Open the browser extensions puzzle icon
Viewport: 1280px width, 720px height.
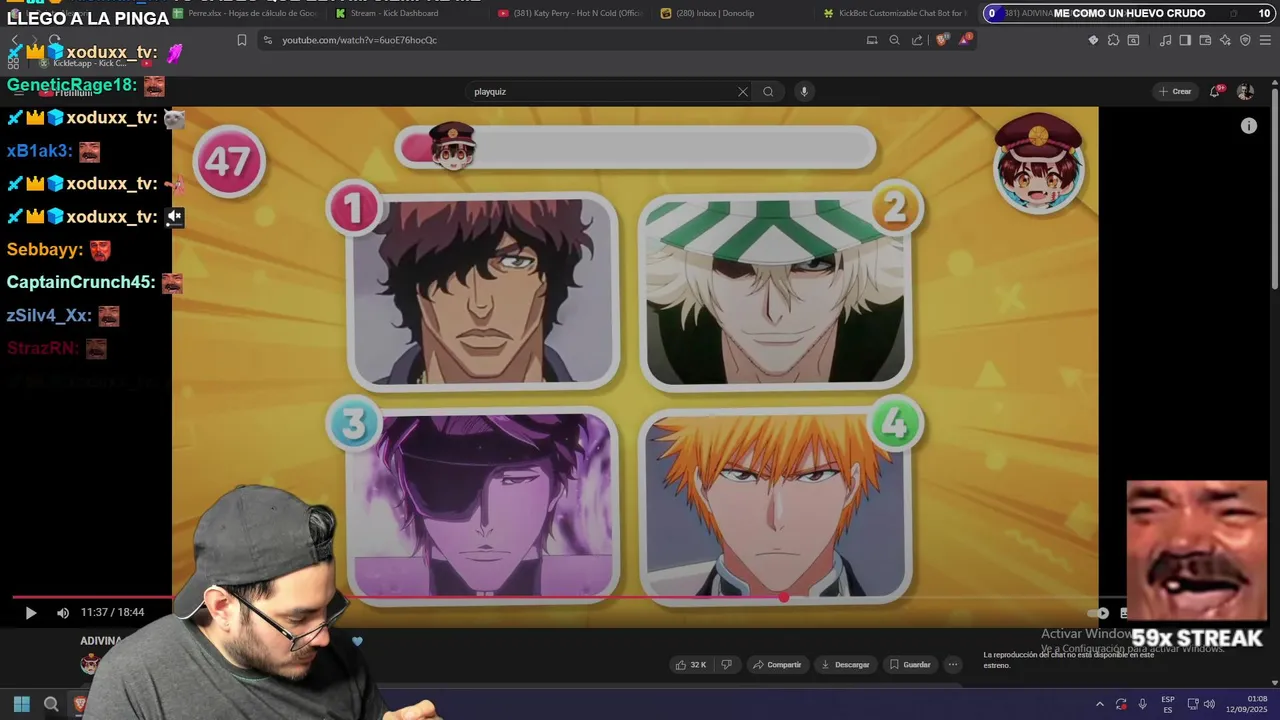click(1113, 40)
